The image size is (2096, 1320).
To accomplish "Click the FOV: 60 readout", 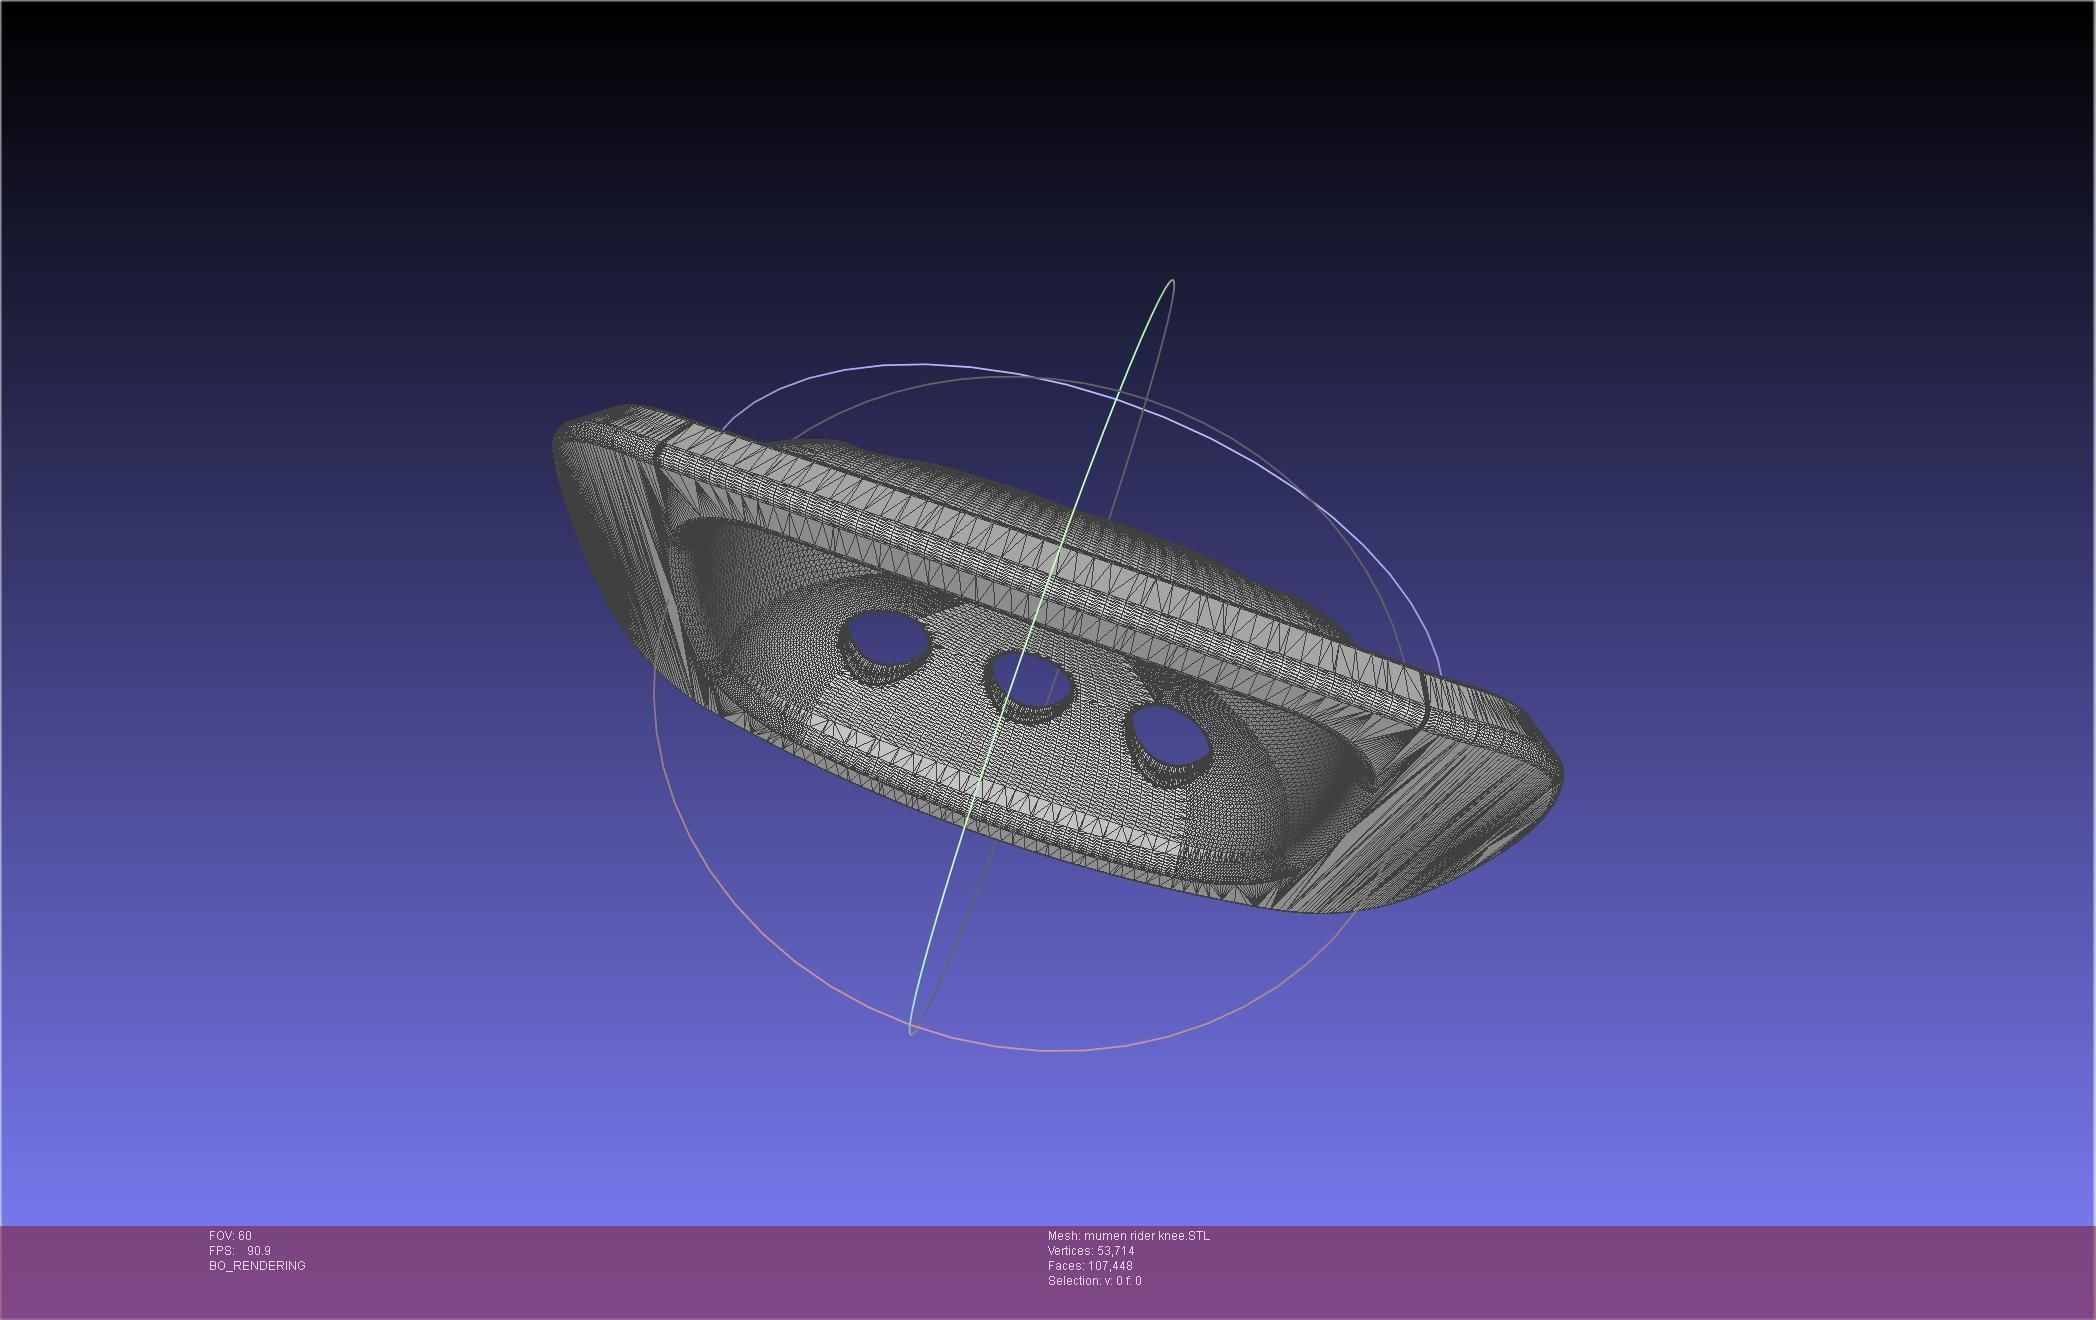I will pyautogui.click(x=230, y=1236).
